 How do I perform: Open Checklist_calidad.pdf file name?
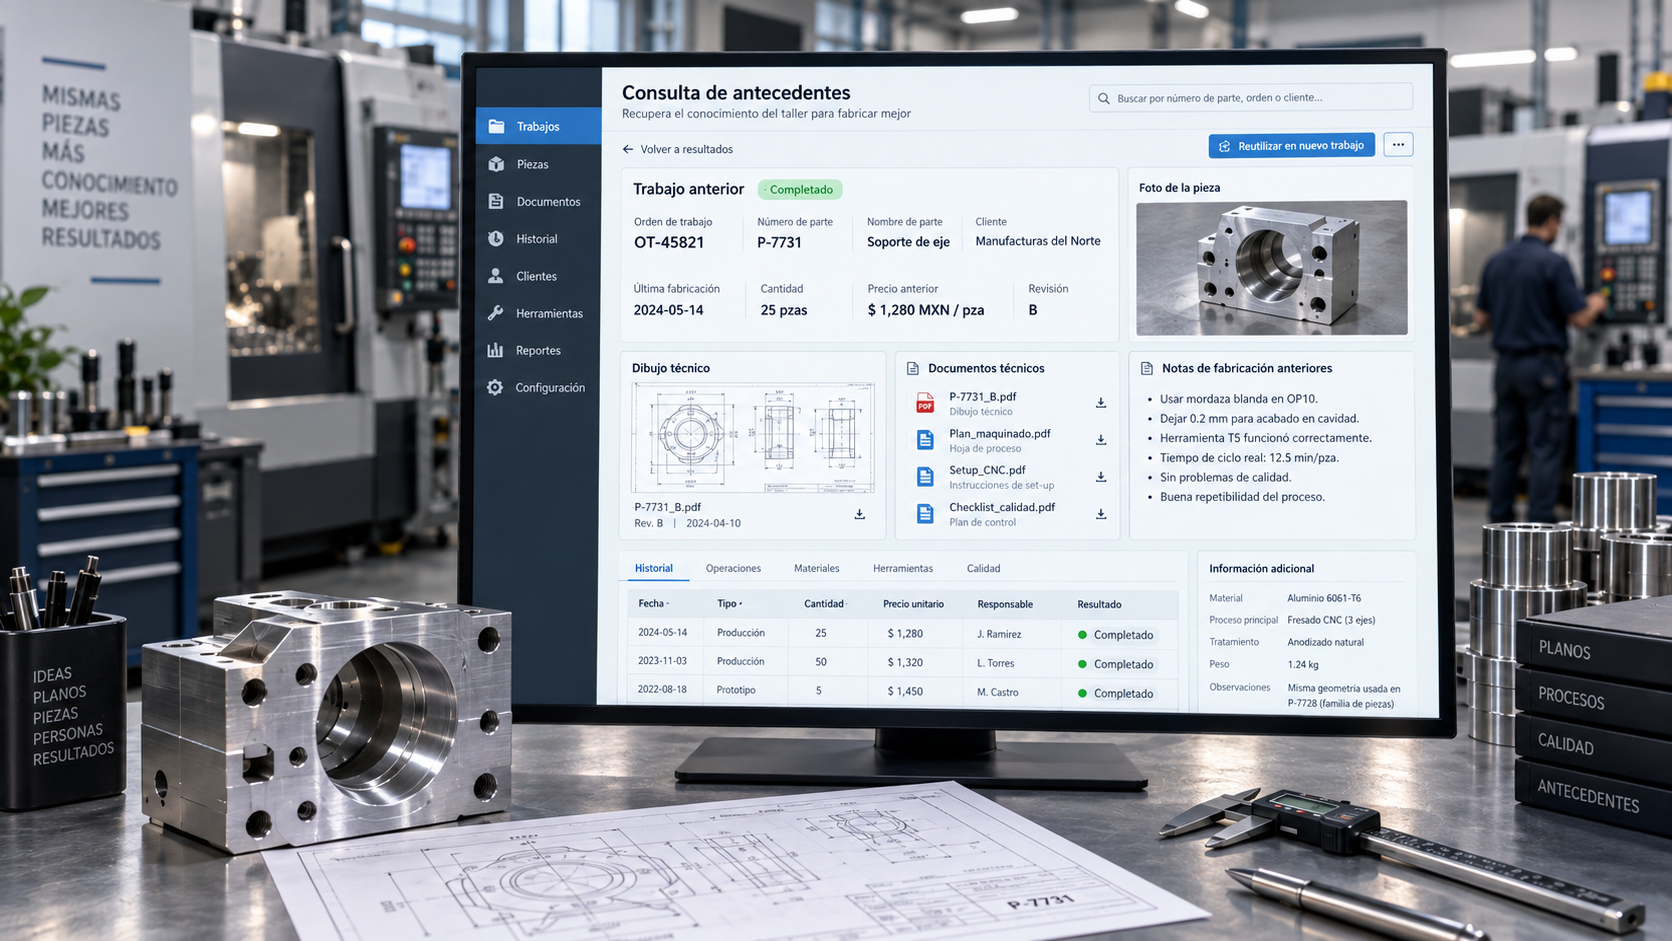click(x=1002, y=507)
